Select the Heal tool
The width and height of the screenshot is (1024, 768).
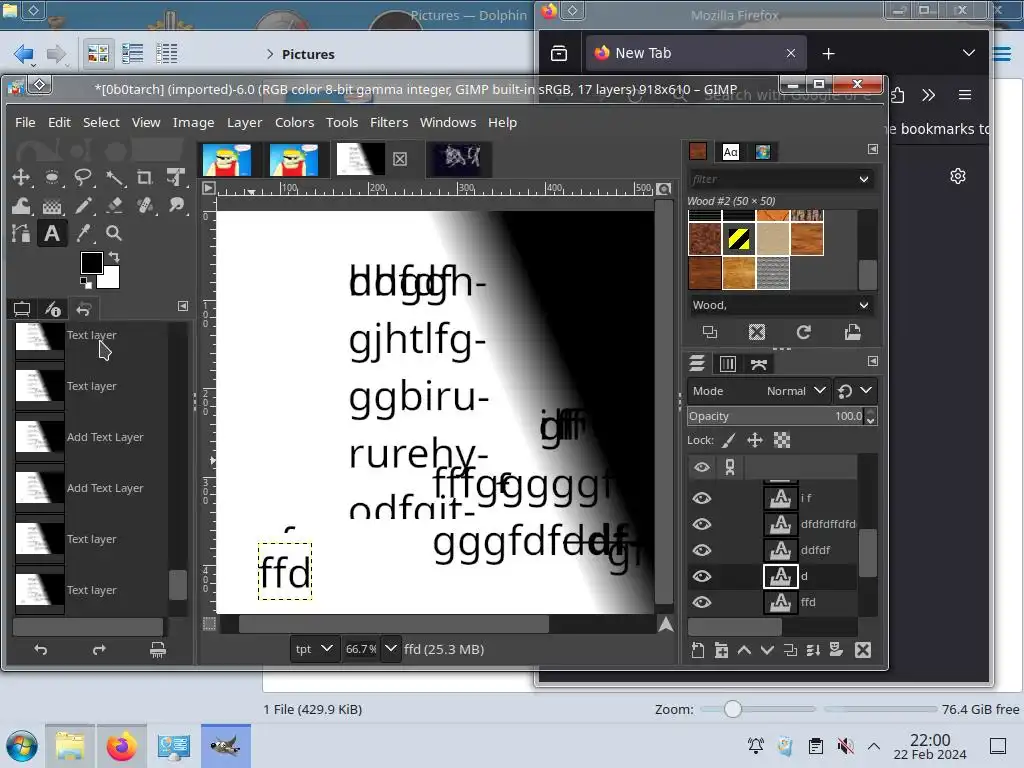[x=145, y=206]
